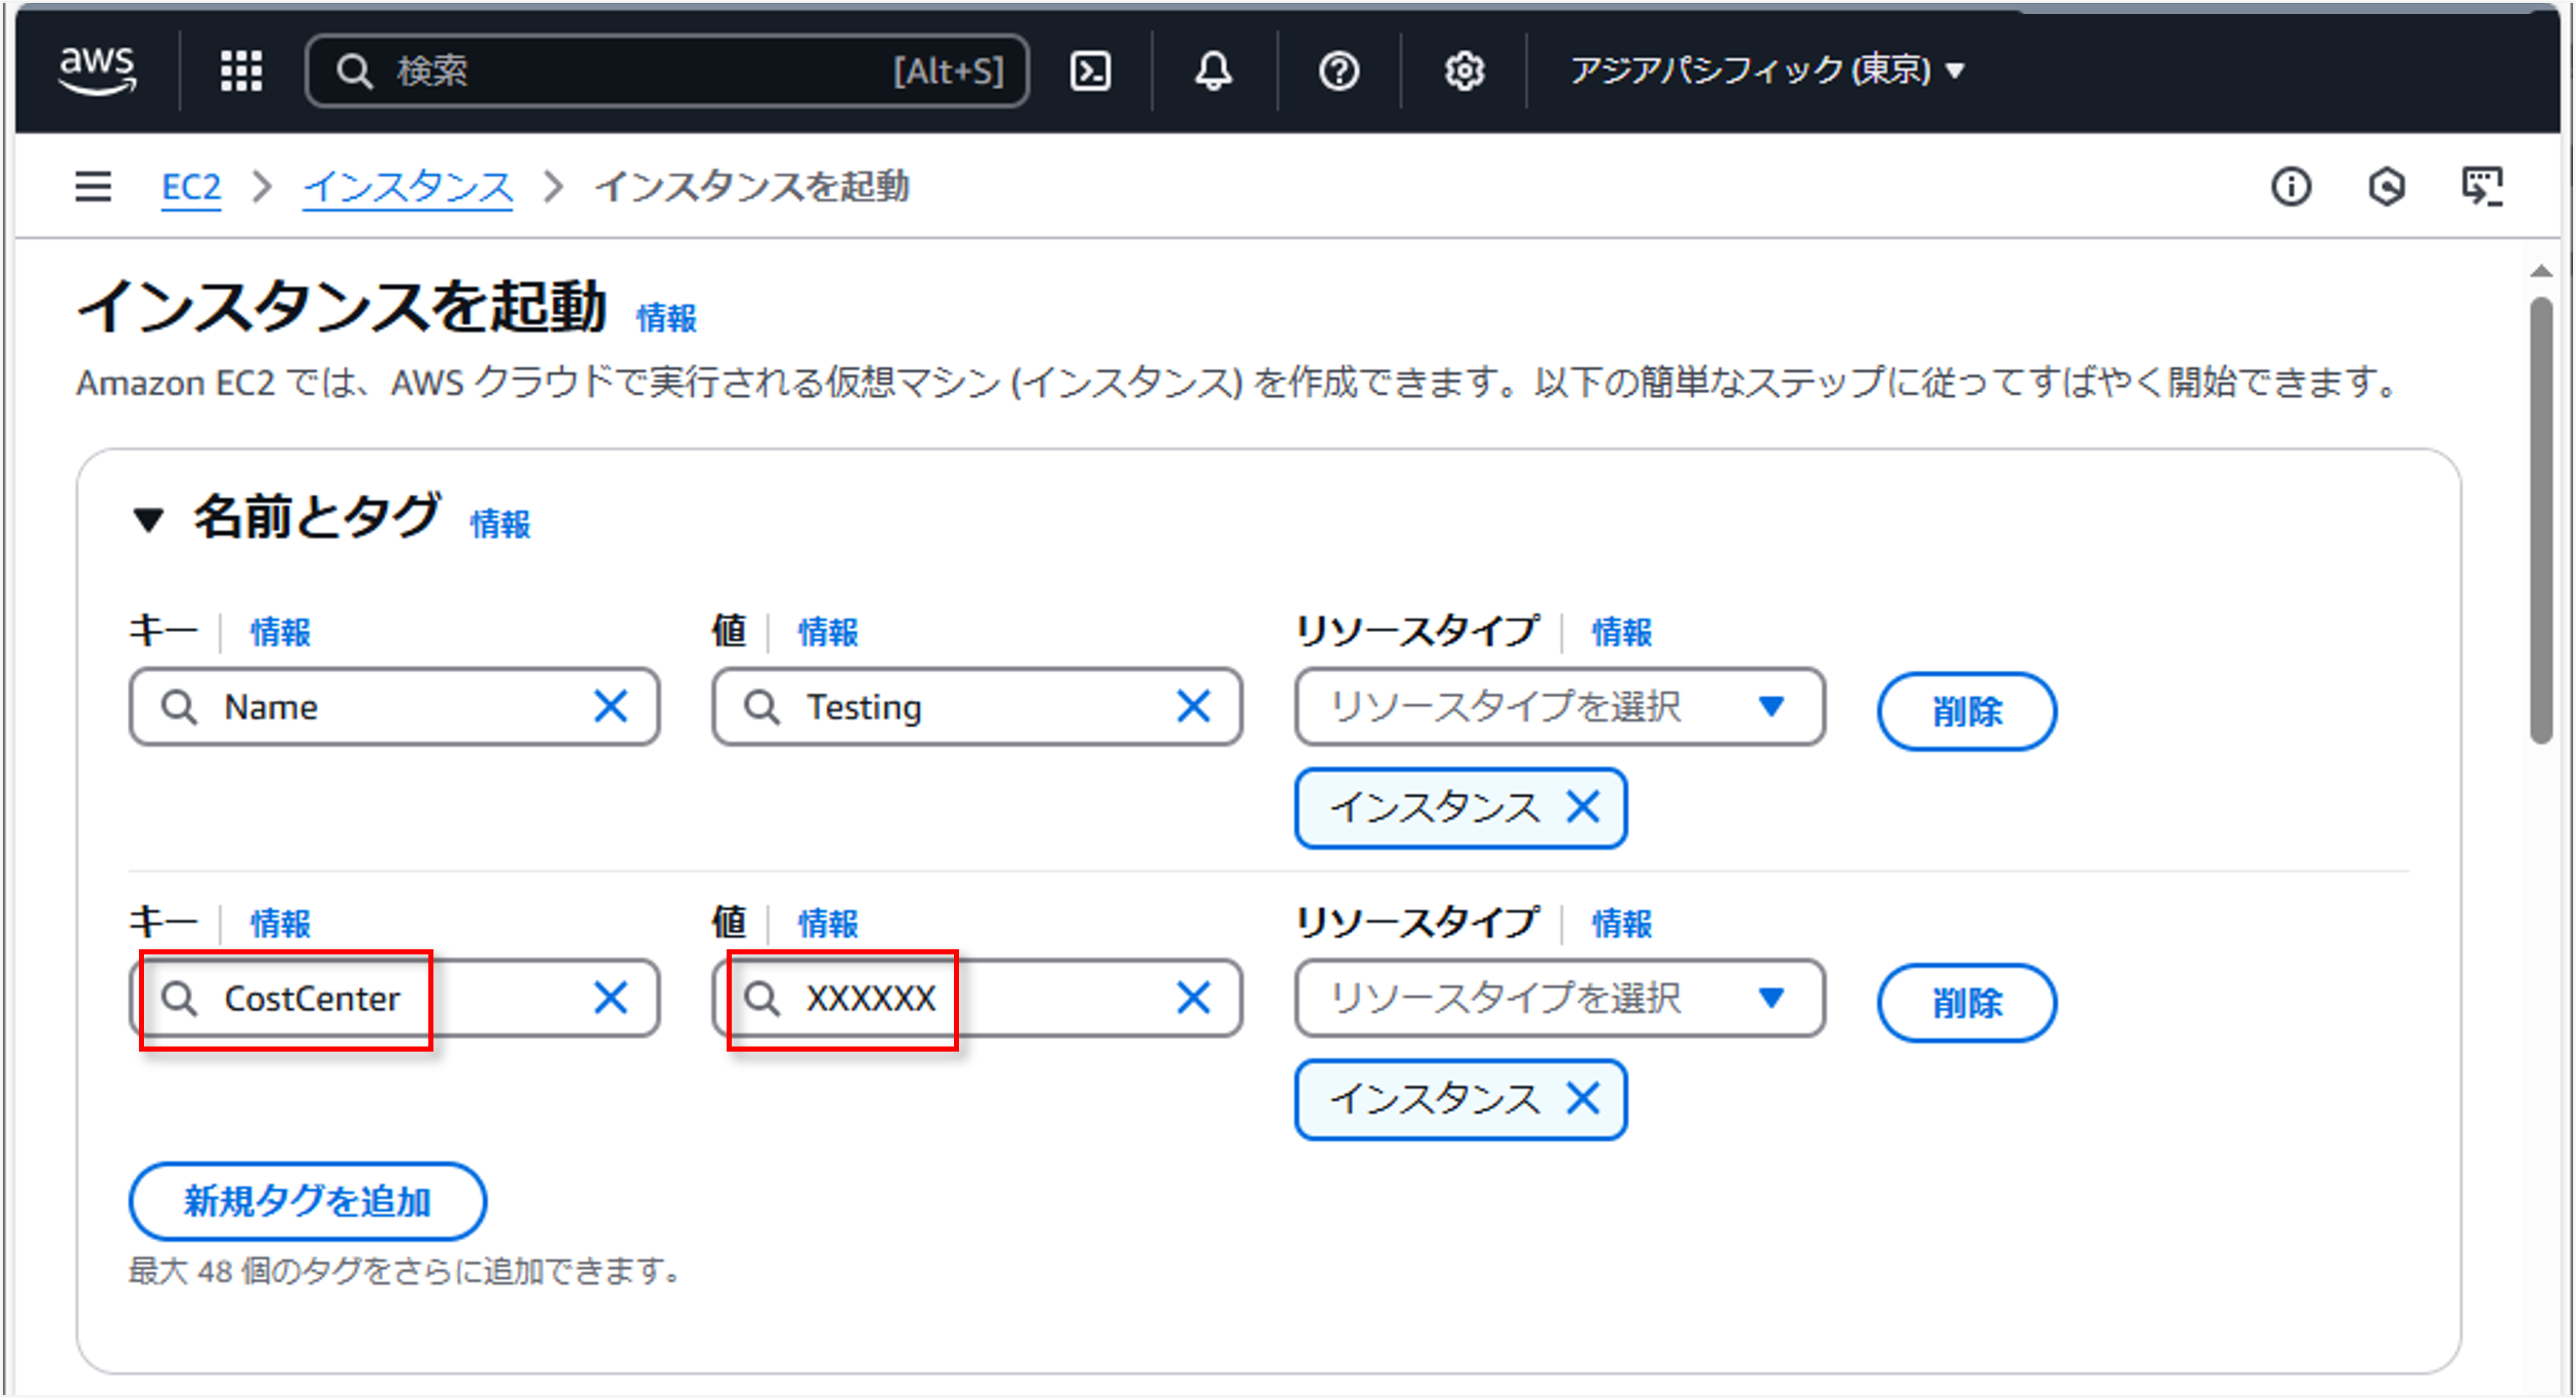Open the AWS services grid menu
Viewport: 2576px width, 1398px height.
pos(240,71)
